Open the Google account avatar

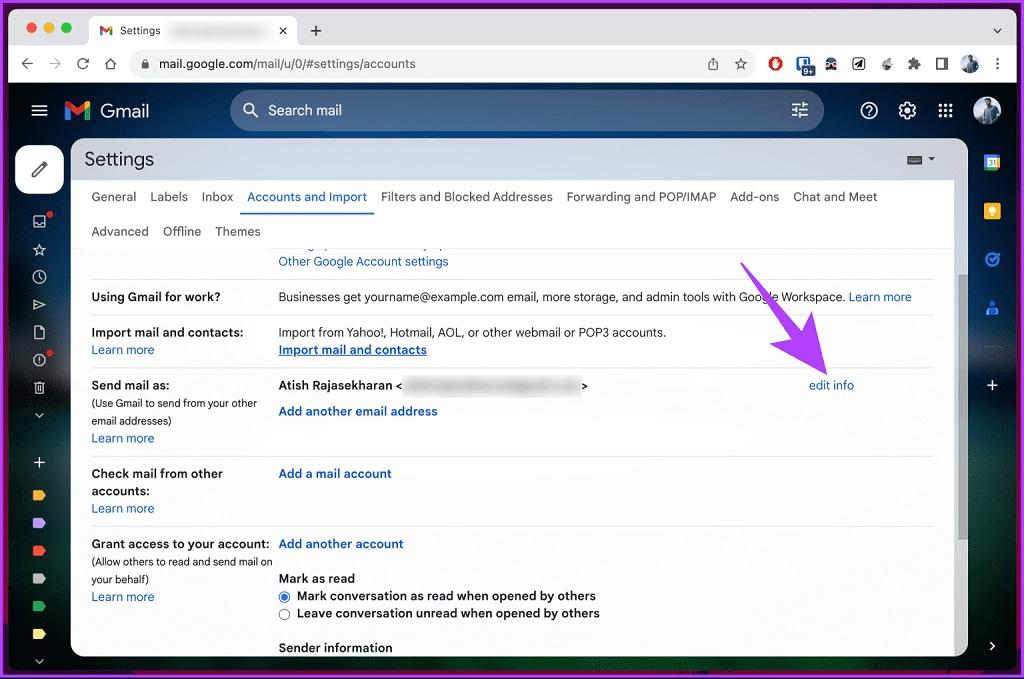click(986, 110)
